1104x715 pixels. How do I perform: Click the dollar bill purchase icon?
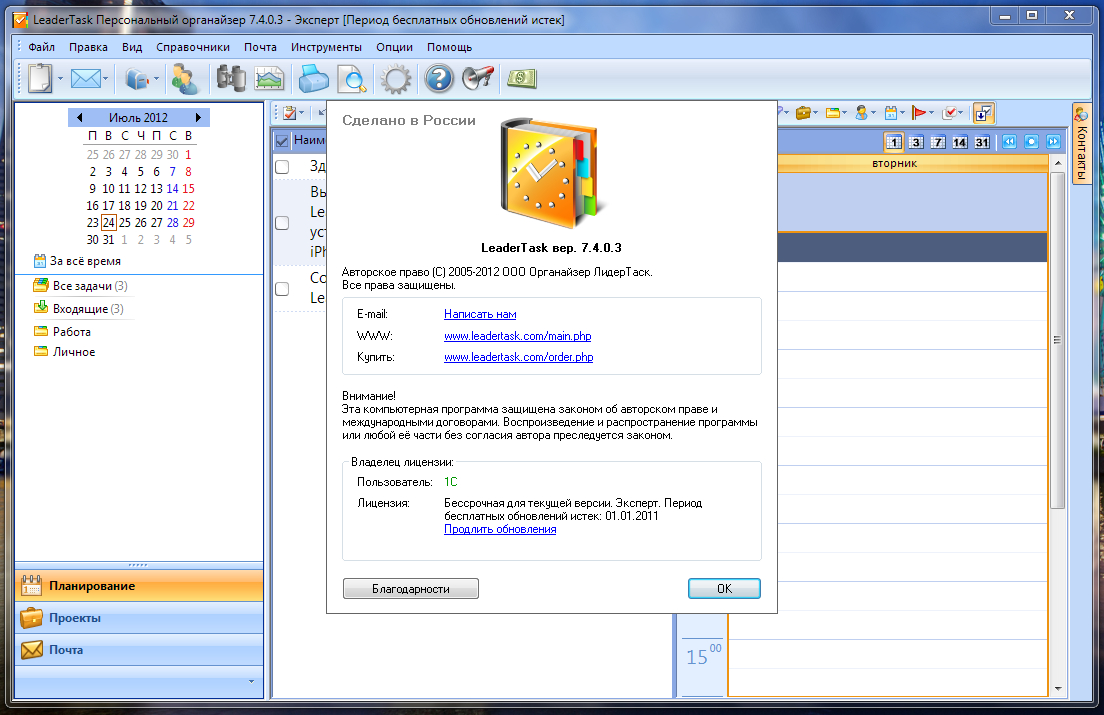pyautogui.click(x=521, y=78)
